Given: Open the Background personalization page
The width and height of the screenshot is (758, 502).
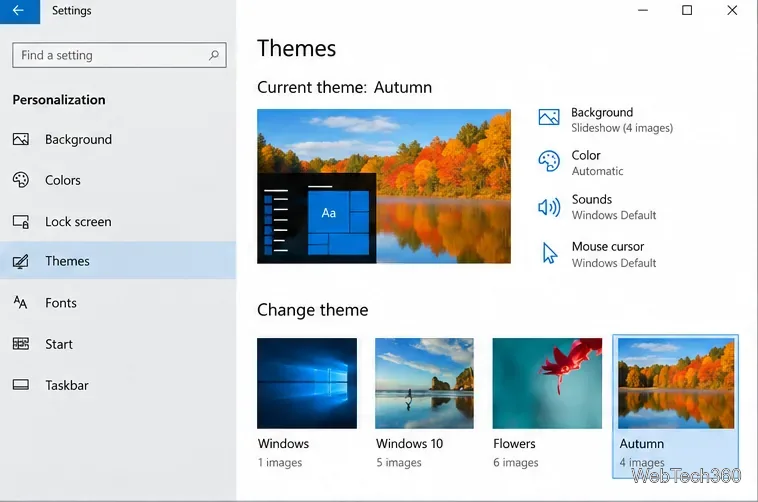Looking at the screenshot, I should pyautogui.click(x=118, y=139).
